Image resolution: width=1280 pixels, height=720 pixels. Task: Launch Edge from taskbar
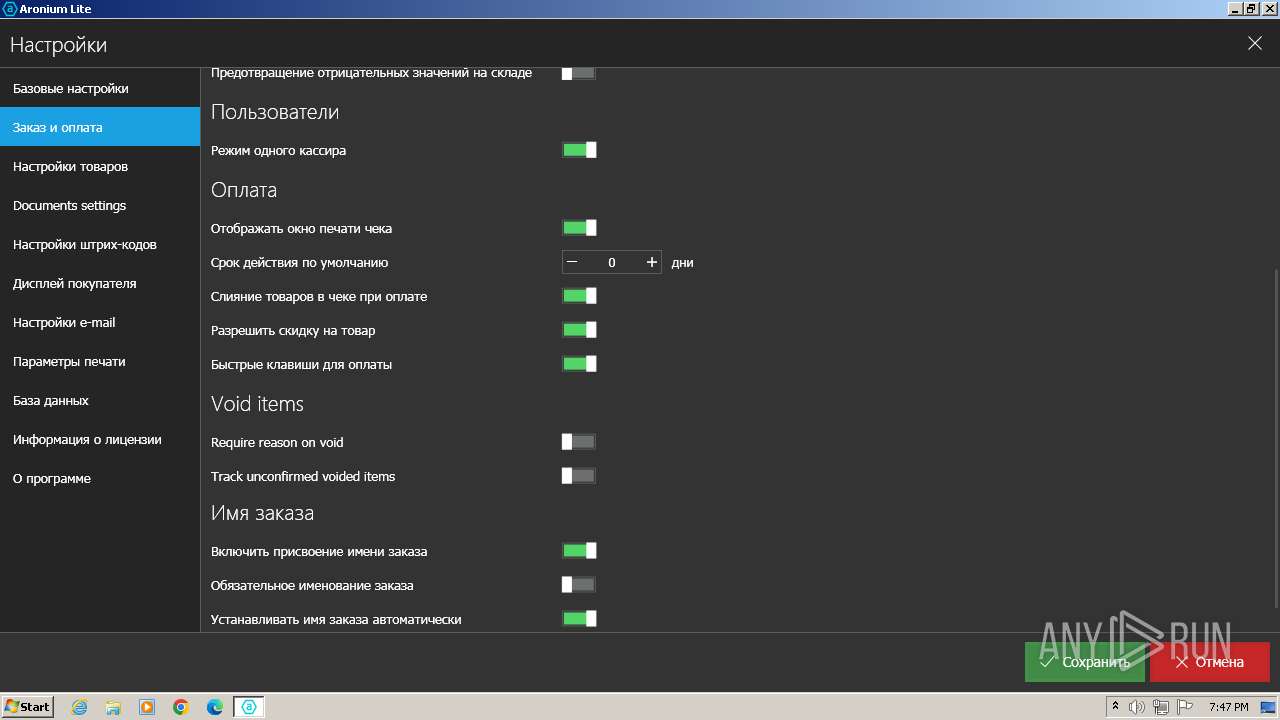tap(215, 707)
